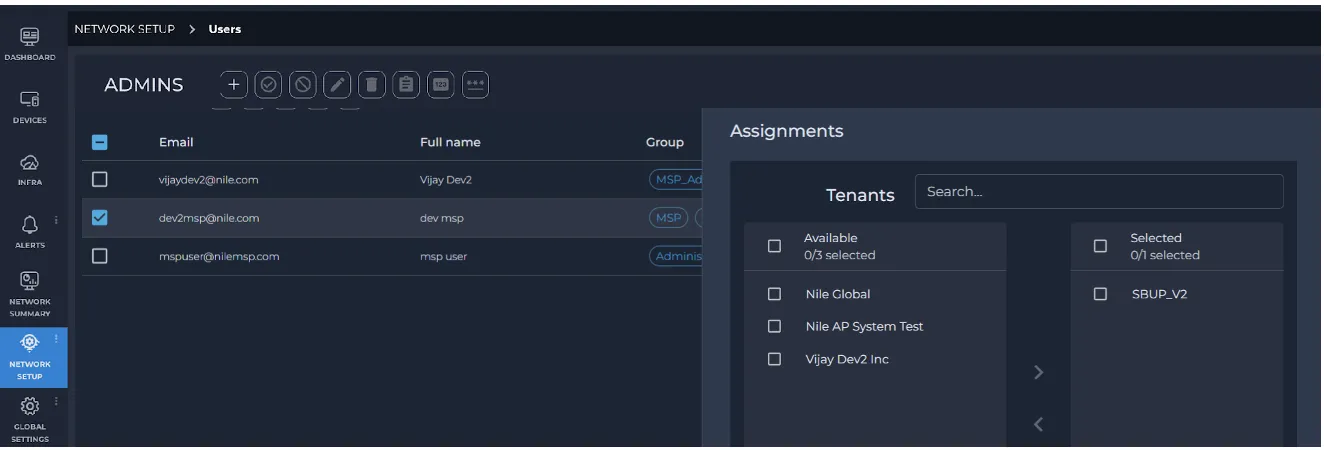Toggle the select-all admins header checkbox
1324x450 pixels.
(x=100, y=142)
